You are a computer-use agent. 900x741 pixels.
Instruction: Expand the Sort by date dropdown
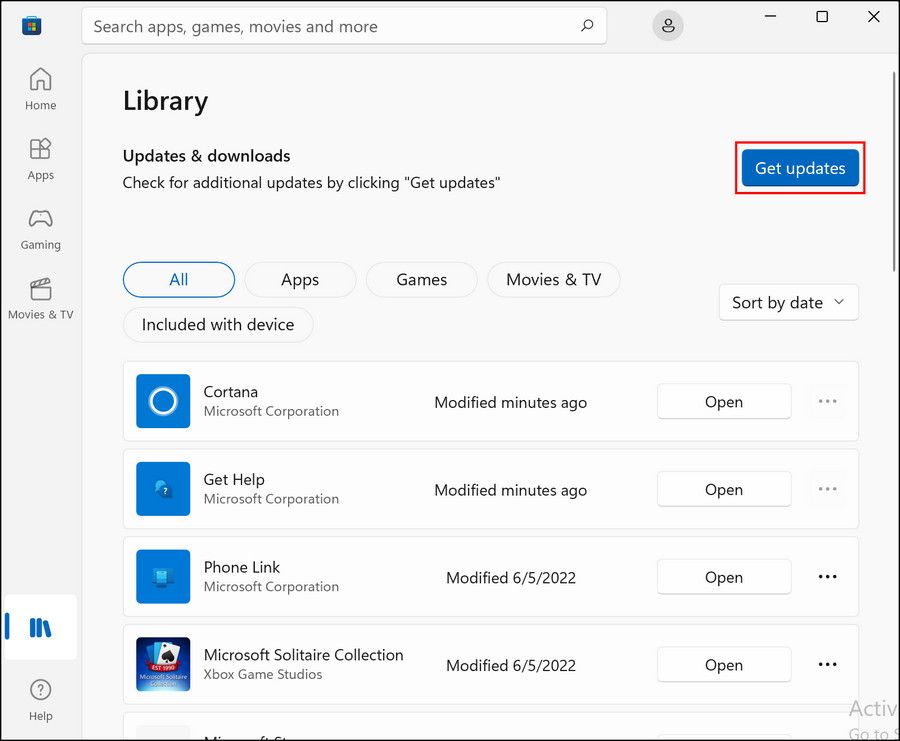tap(788, 302)
